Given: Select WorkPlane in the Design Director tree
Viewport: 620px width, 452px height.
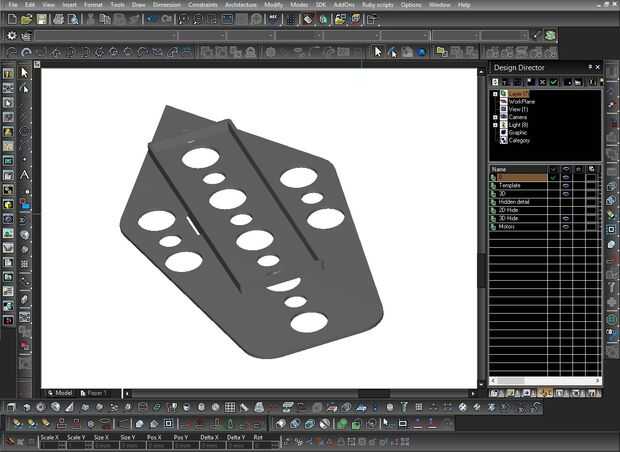Looking at the screenshot, I should tap(522, 102).
